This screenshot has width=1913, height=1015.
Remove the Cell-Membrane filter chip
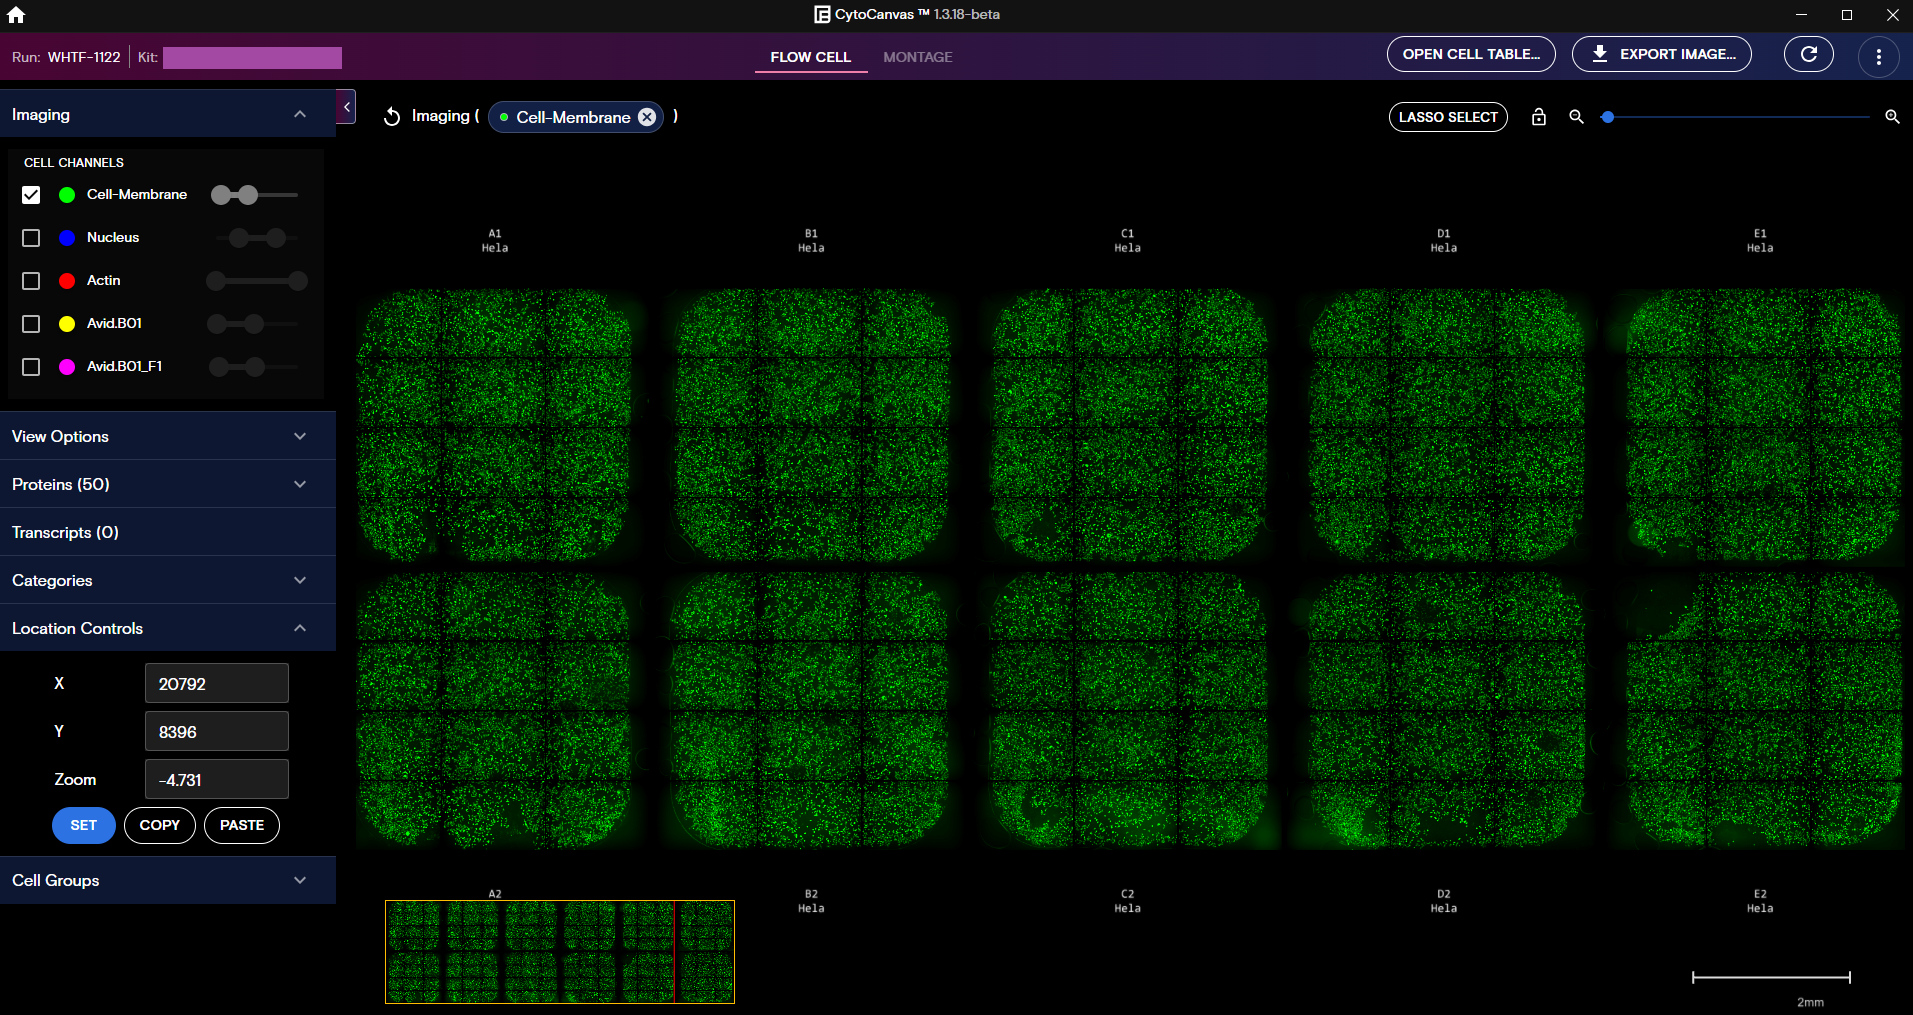tap(646, 117)
